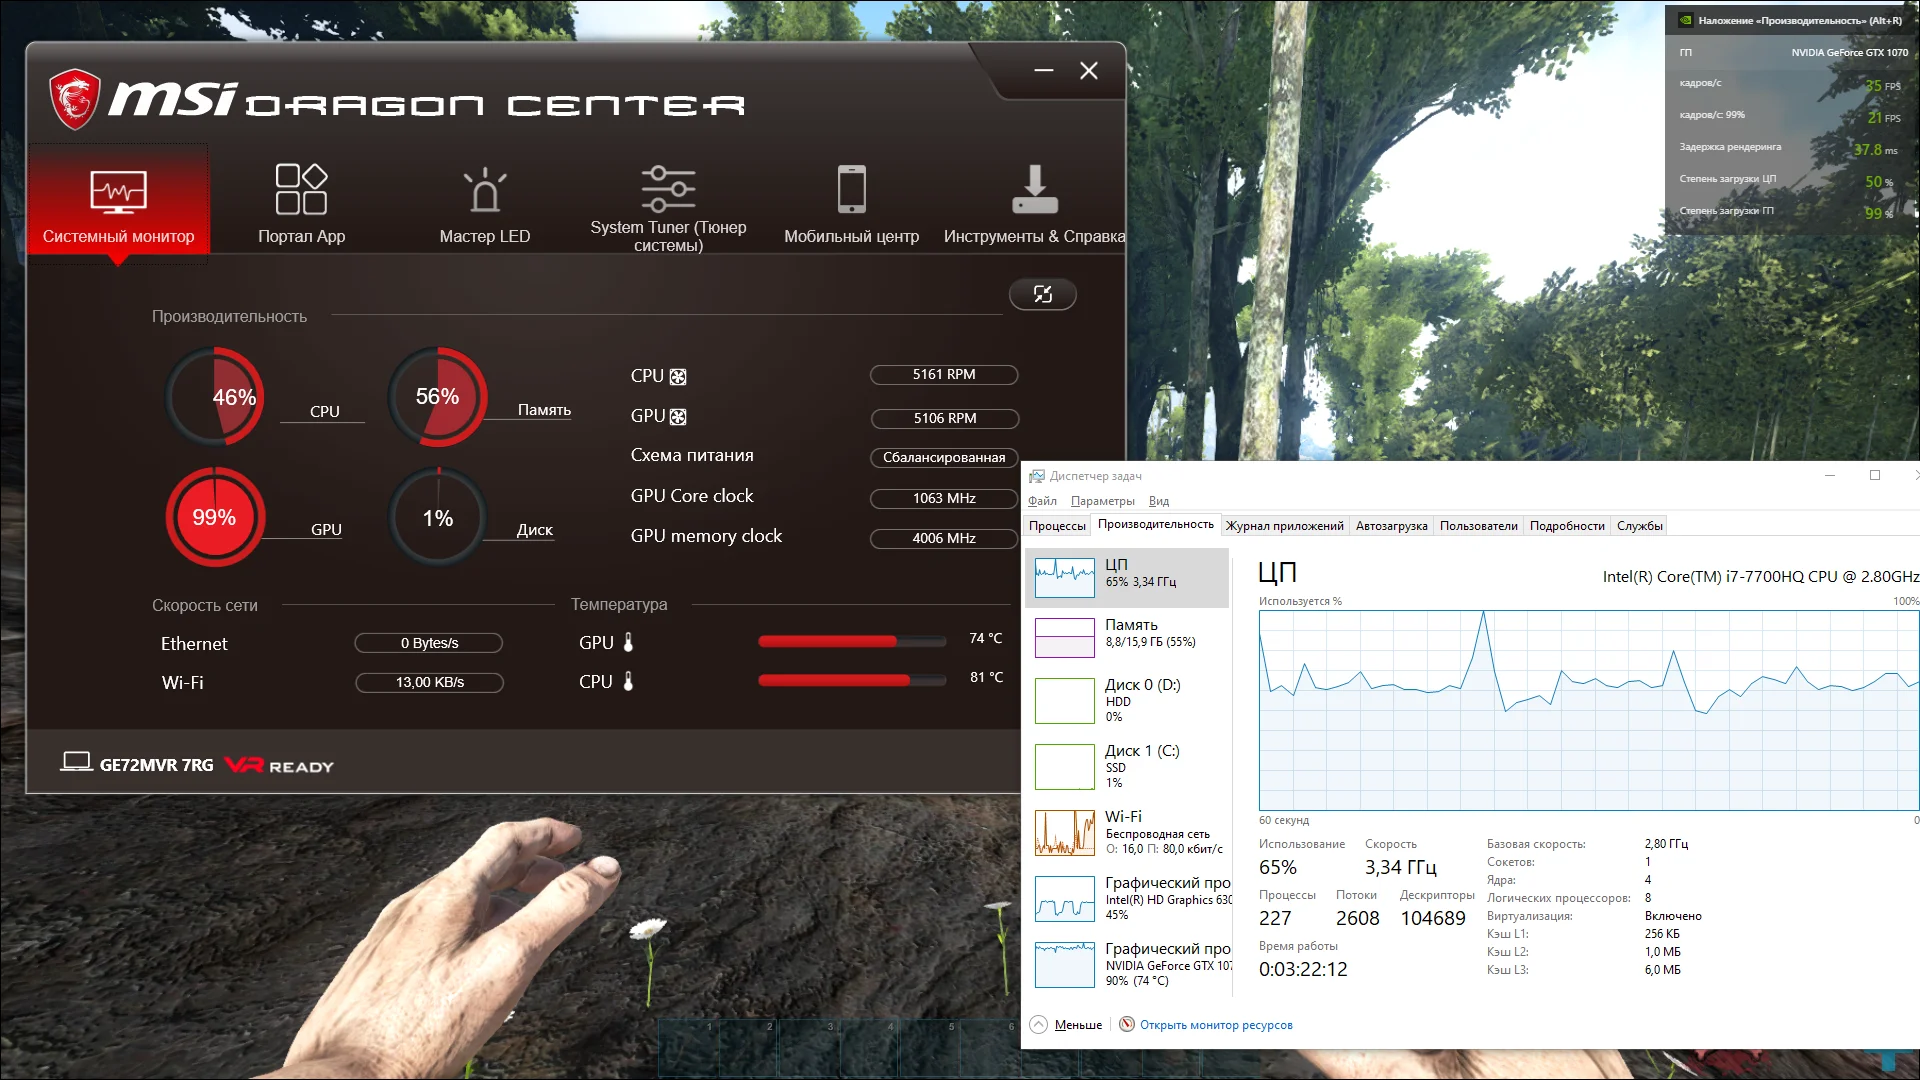Viewport: 1920px width, 1080px height.
Task: Click the GPU fan icon
Action: (678, 417)
